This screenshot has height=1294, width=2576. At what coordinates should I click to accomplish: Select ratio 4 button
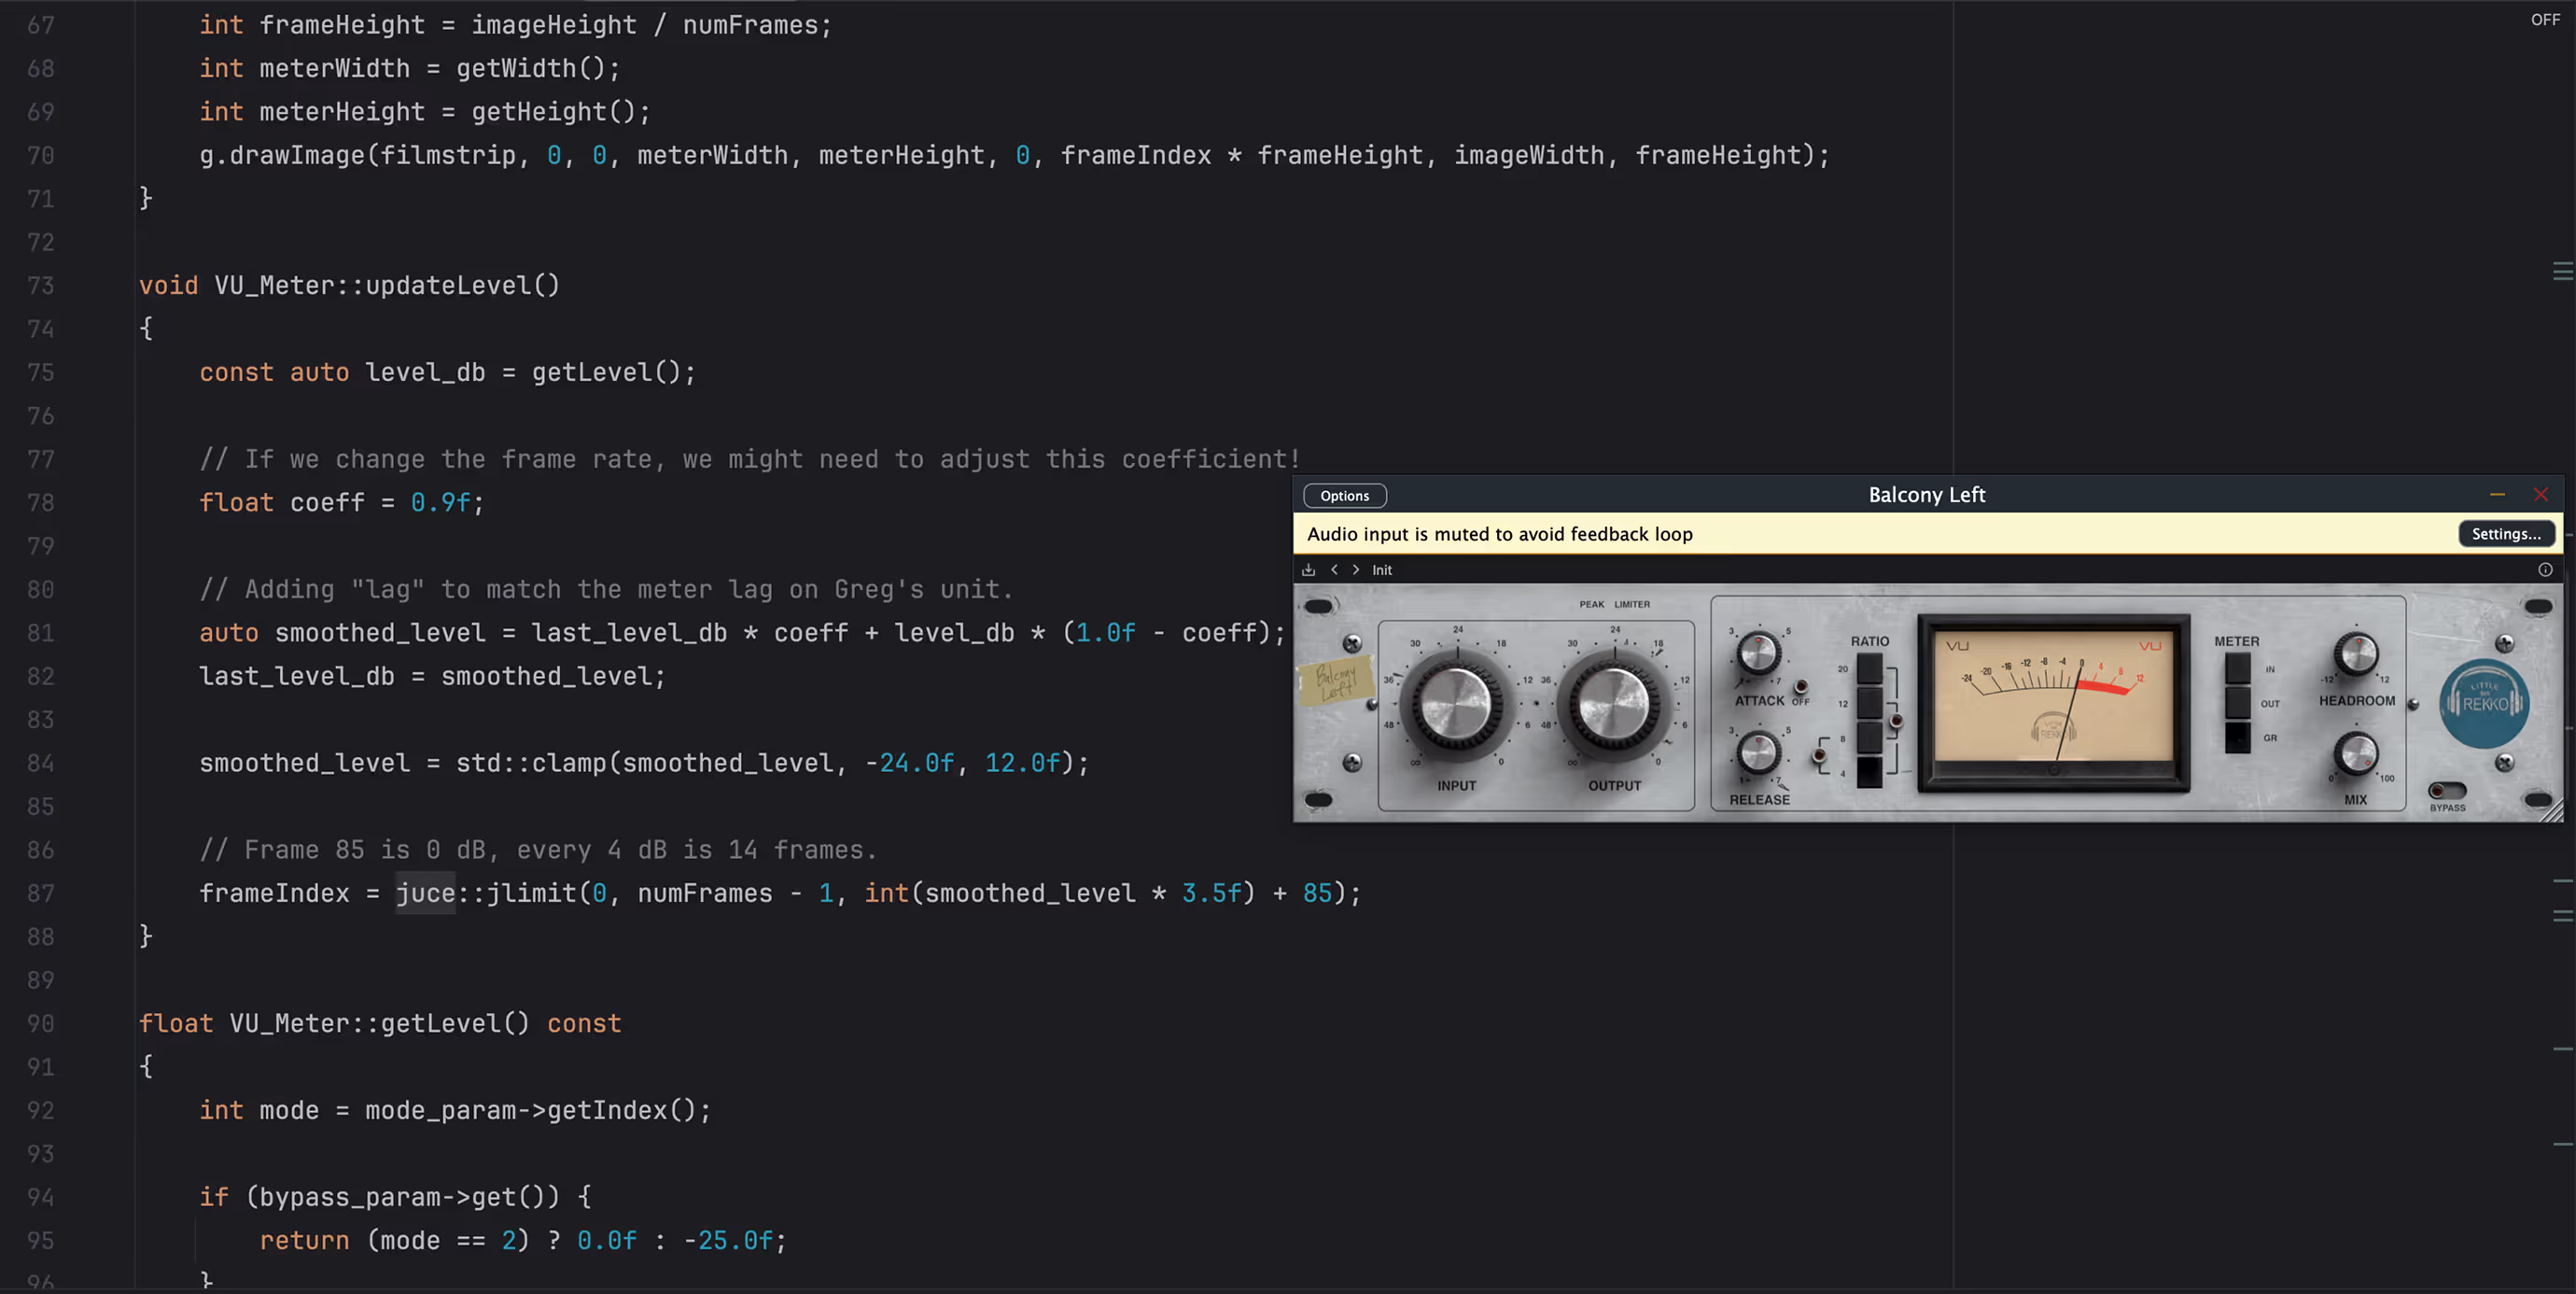click(1869, 772)
